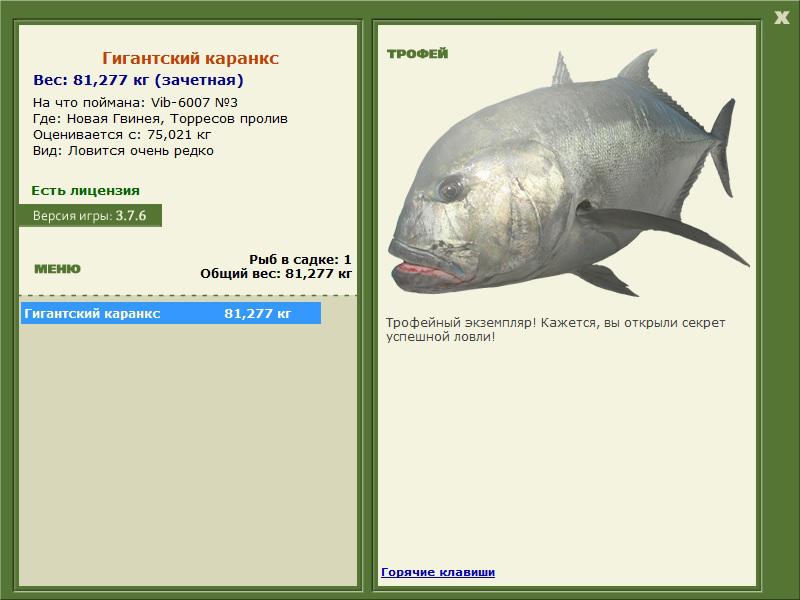Open the МЕНЮ button
The image size is (800, 600).
[57, 269]
